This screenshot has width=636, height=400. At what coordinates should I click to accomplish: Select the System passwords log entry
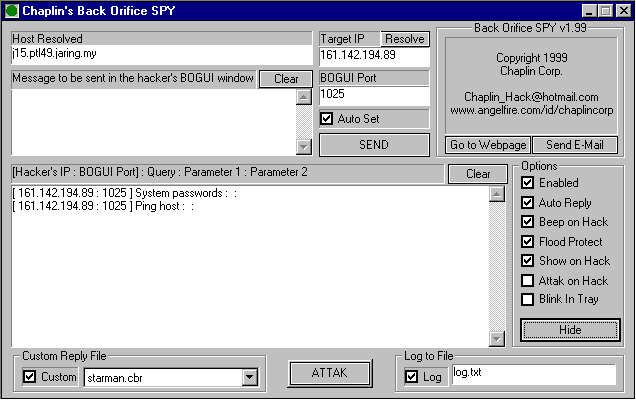[125, 193]
